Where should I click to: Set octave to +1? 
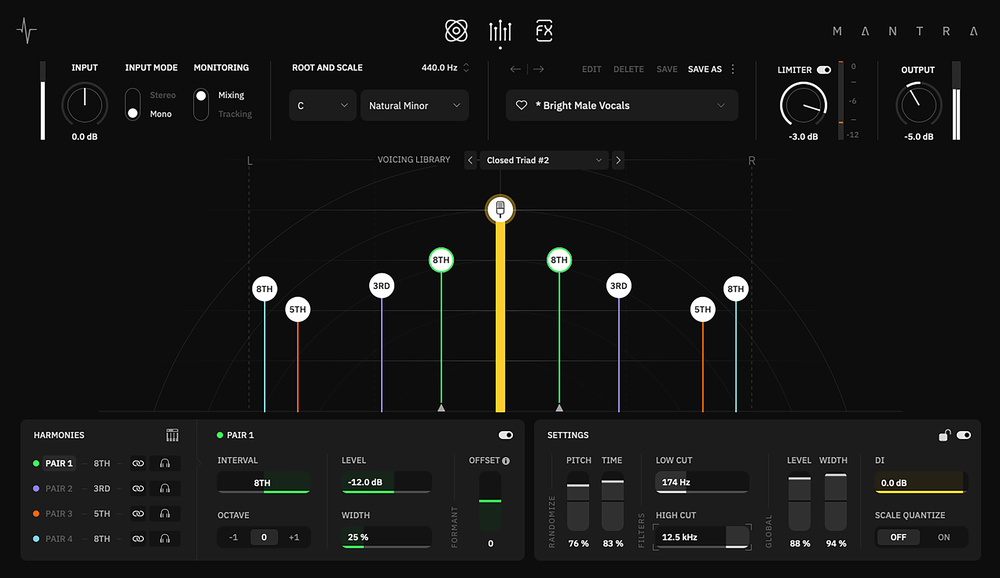[293, 537]
